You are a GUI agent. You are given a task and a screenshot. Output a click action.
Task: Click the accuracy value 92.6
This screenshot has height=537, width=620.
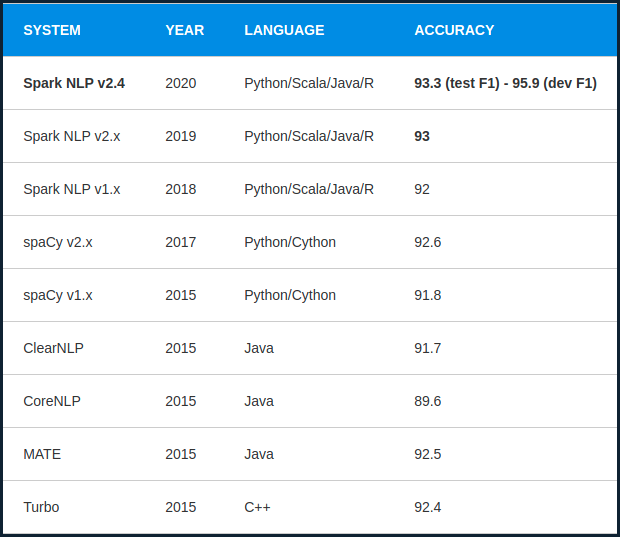[x=427, y=242]
